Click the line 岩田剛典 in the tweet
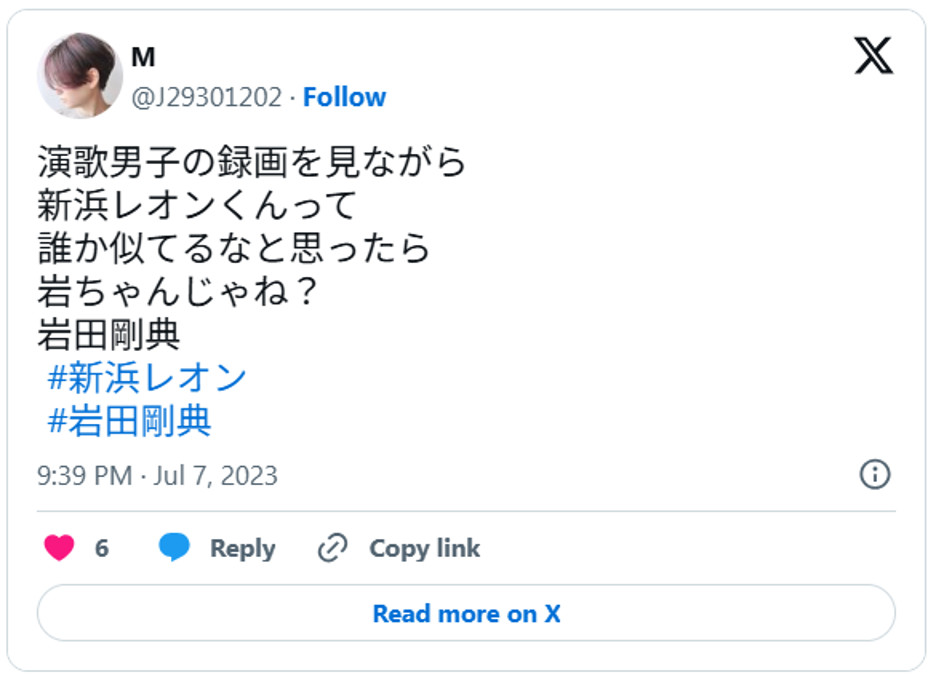Screen dimensions: 935x682 (x=111, y=331)
